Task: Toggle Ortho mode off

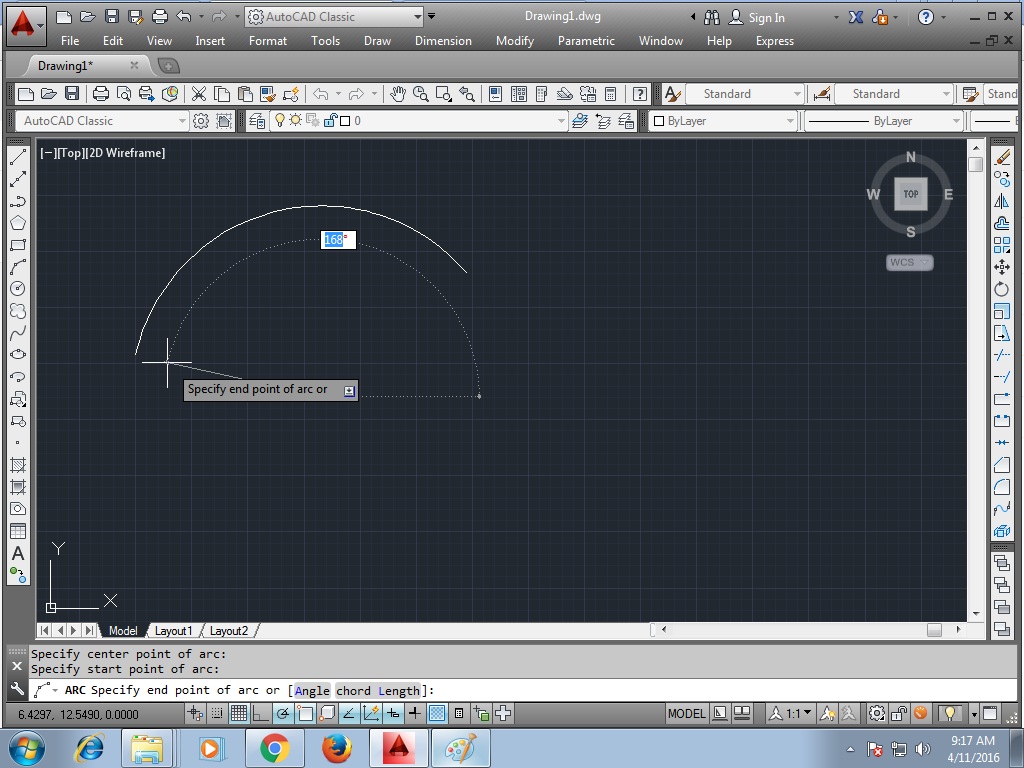Action: click(261, 713)
